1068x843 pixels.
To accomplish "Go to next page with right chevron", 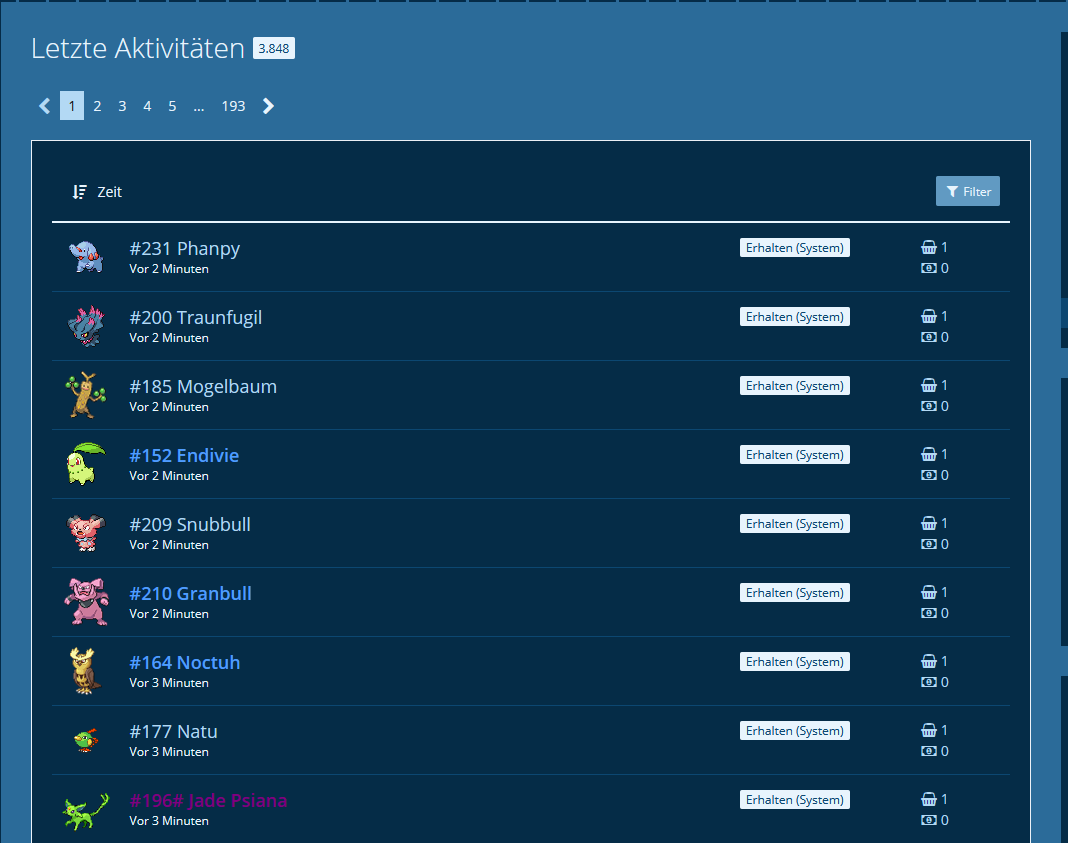I will click(268, 106).
